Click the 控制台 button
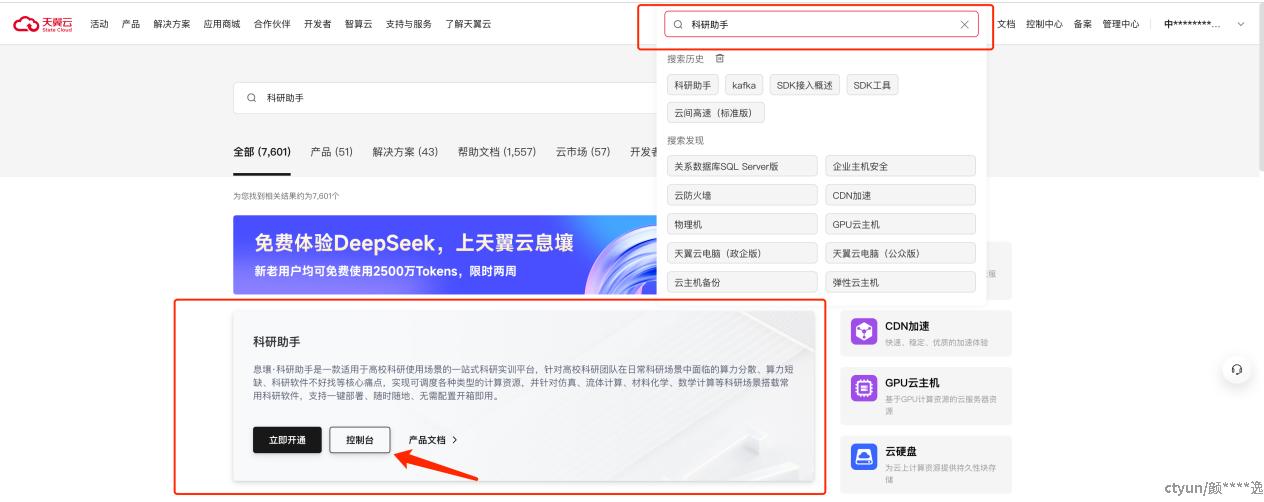Screen dimensions: 1264x502 click(360, 440)
